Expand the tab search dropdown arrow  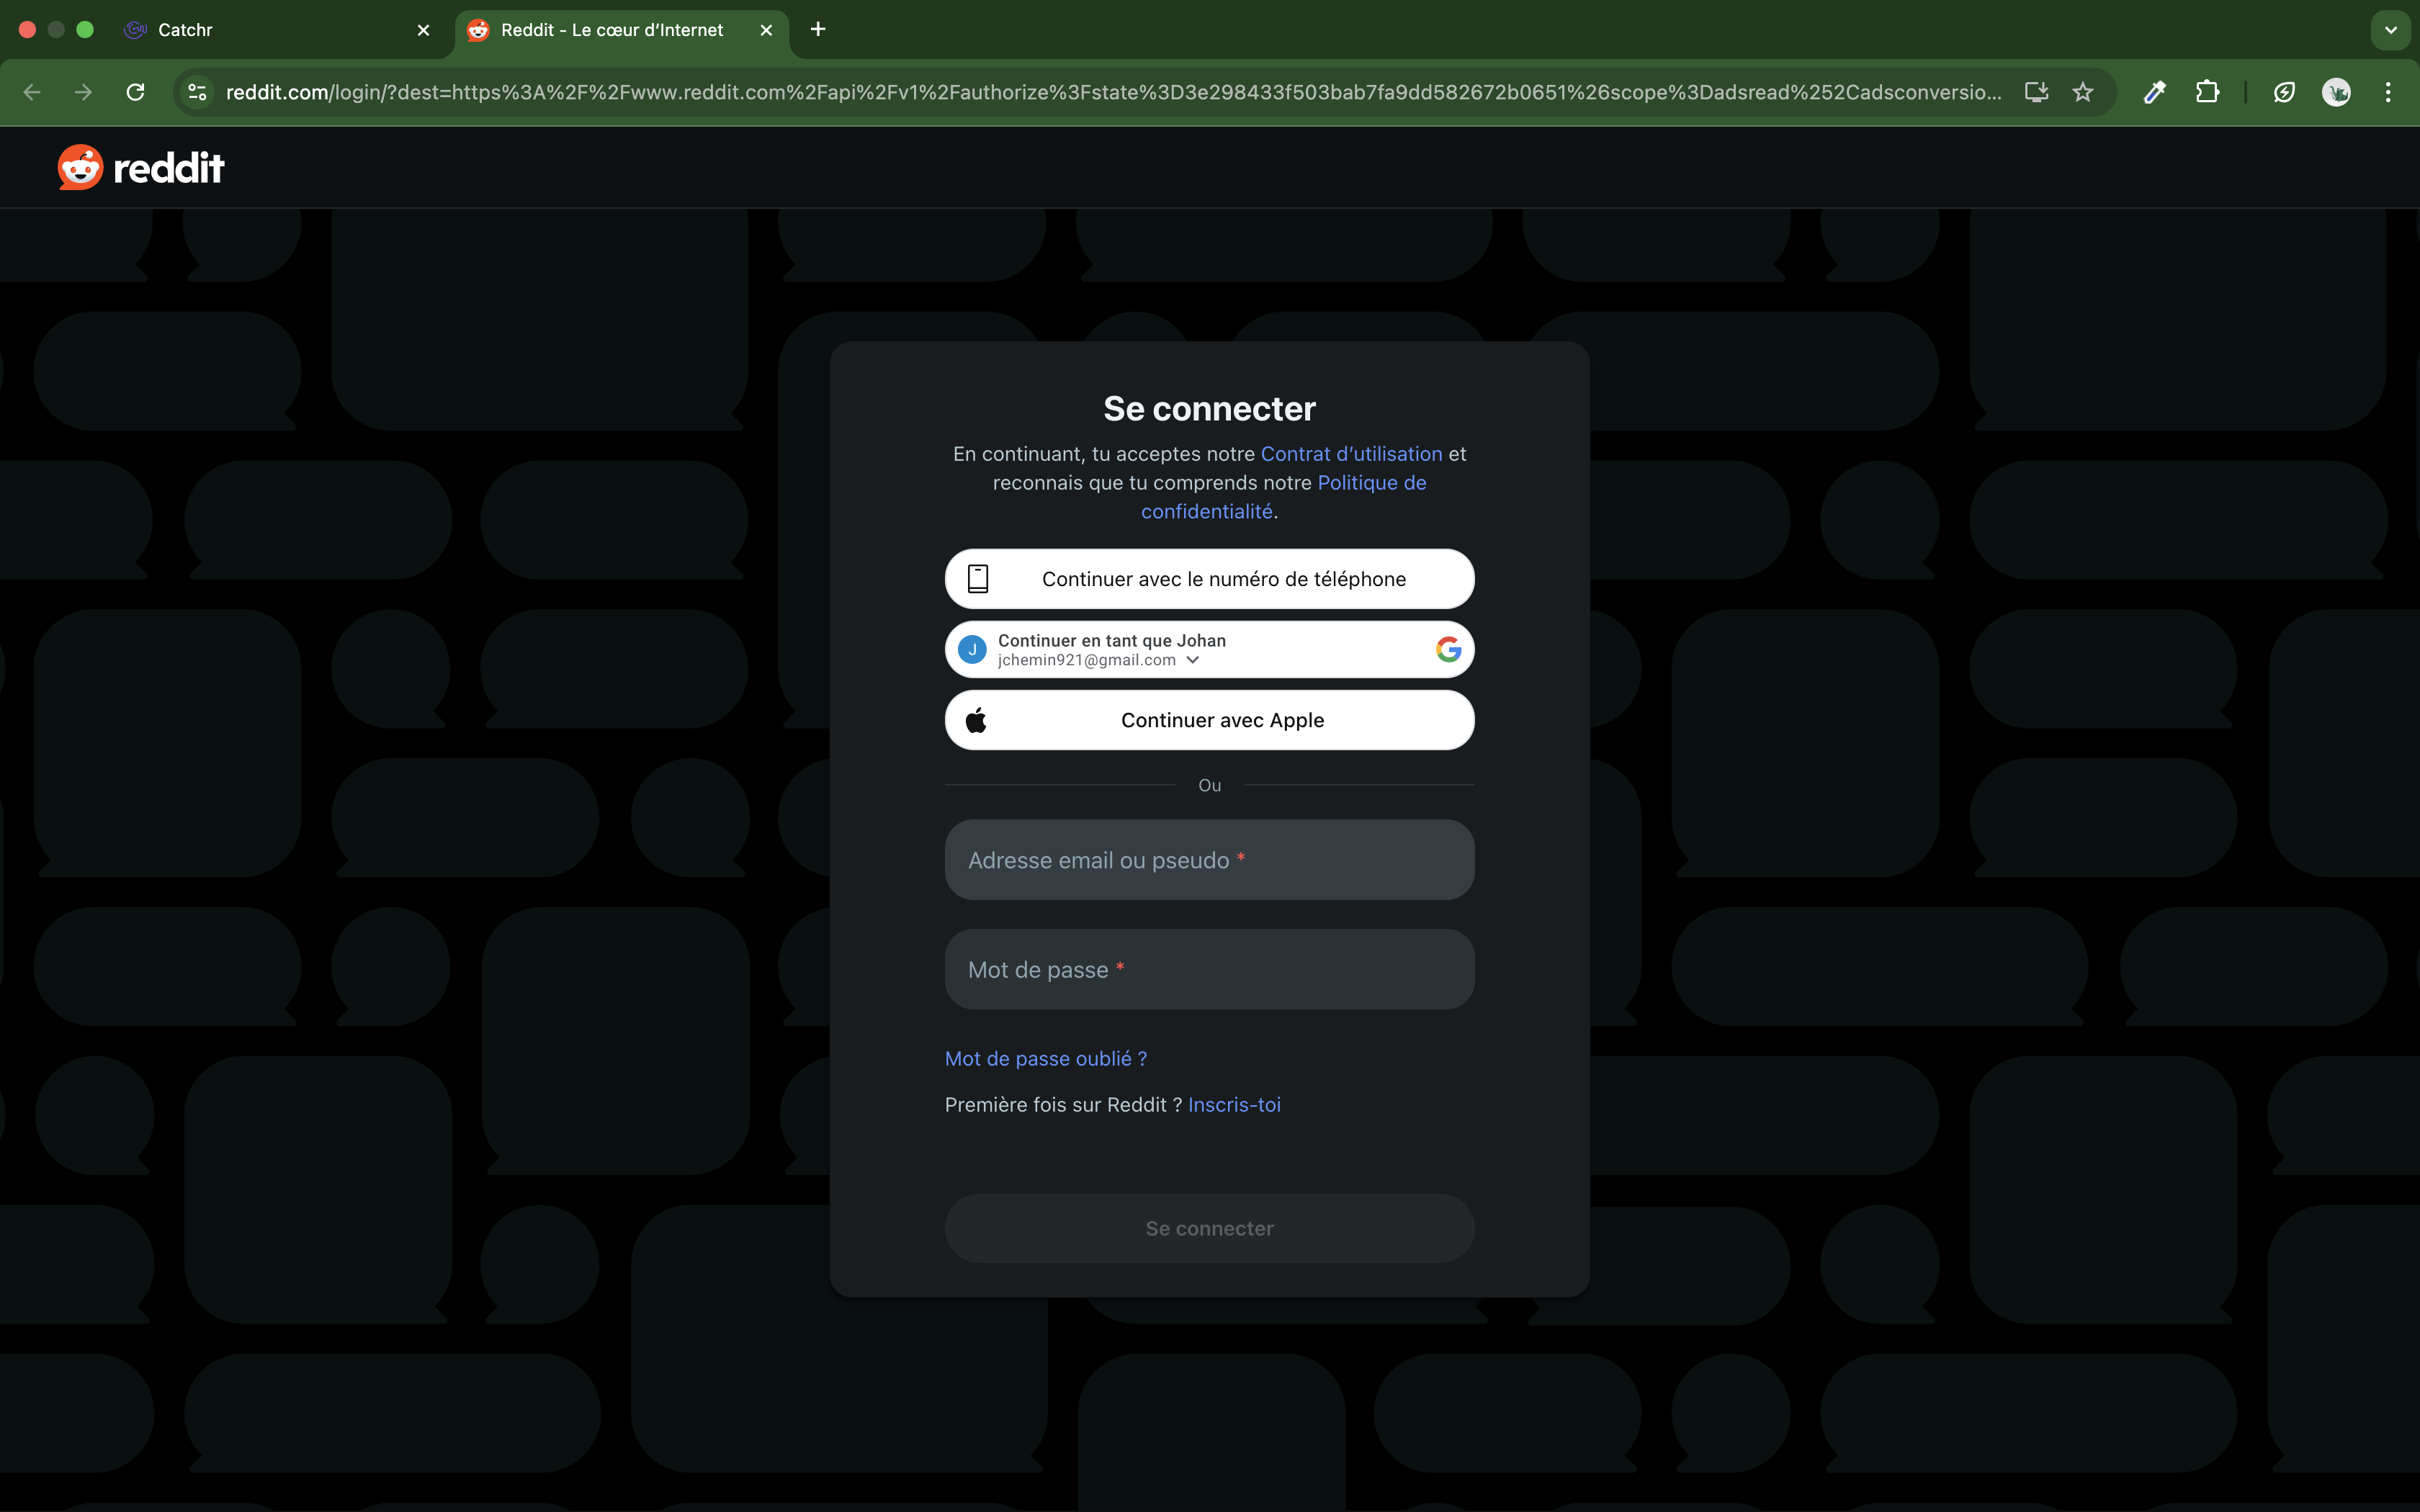(2391, 30)
